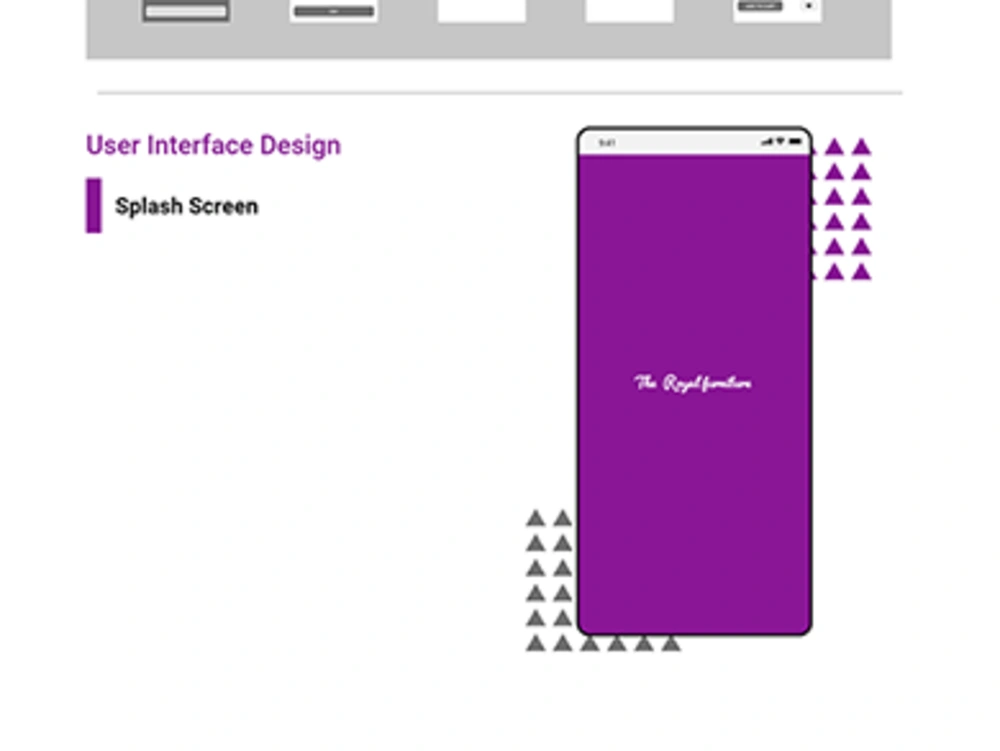
Task: Click the Wi-Fi icon in phone status bar
Action: tap(781, 142)
